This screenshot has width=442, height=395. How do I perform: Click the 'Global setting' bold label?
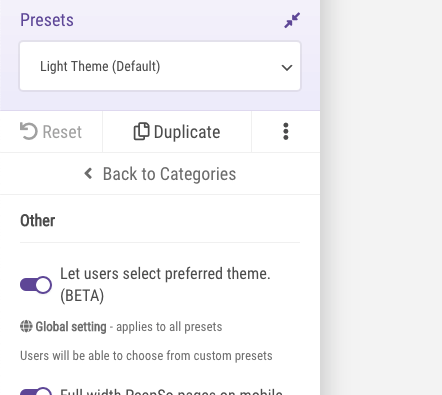tap(71, 327)
